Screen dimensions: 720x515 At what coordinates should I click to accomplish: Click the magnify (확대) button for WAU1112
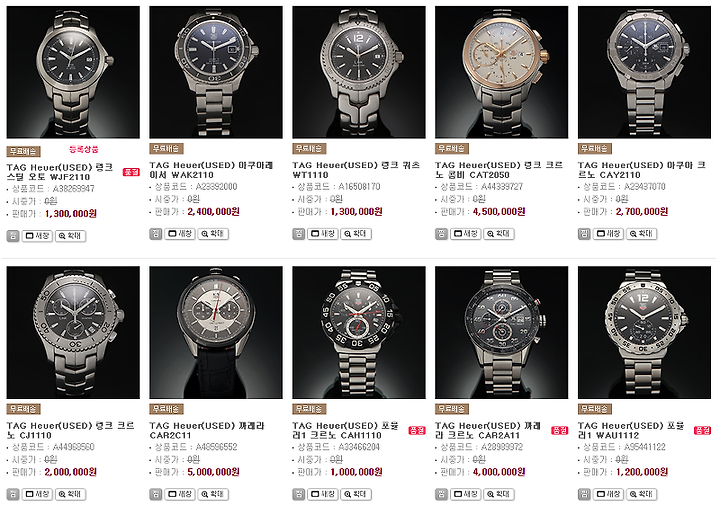tap(641, 494)
